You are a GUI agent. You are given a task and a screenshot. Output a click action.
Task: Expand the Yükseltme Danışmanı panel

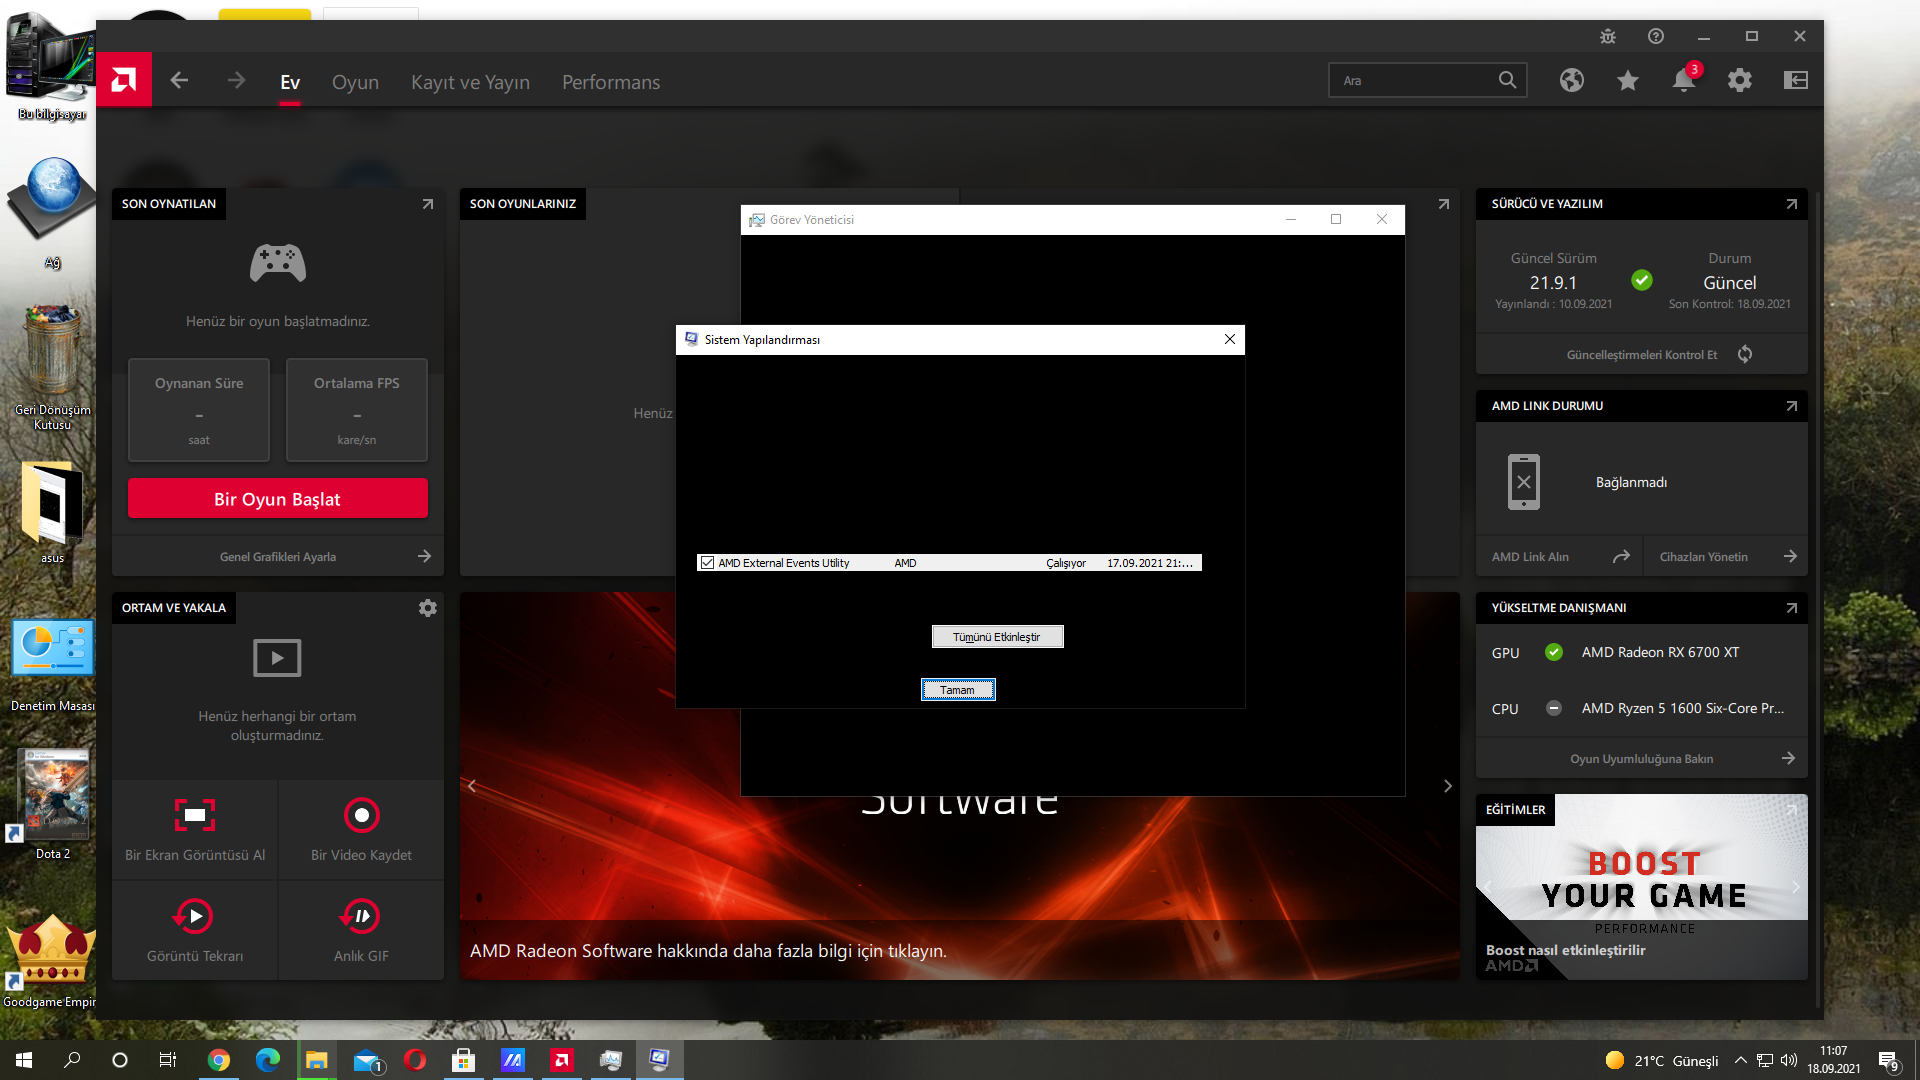tap(1791, 608)
